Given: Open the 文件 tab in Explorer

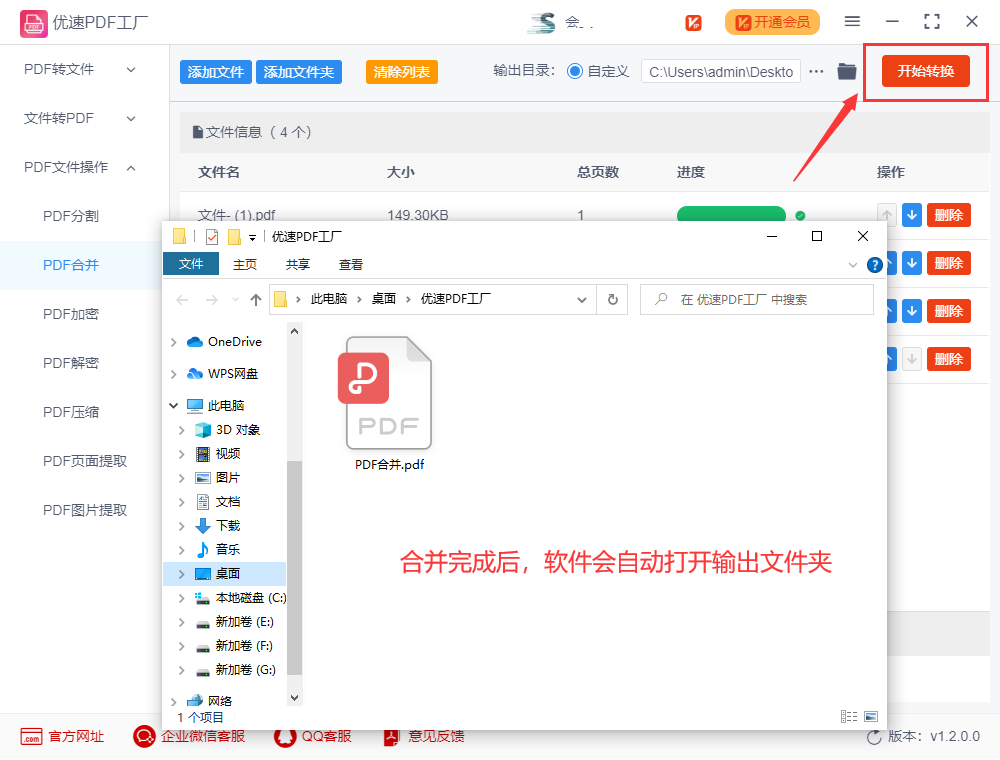Looking at the screenshot, I should (x=191, y=264).
